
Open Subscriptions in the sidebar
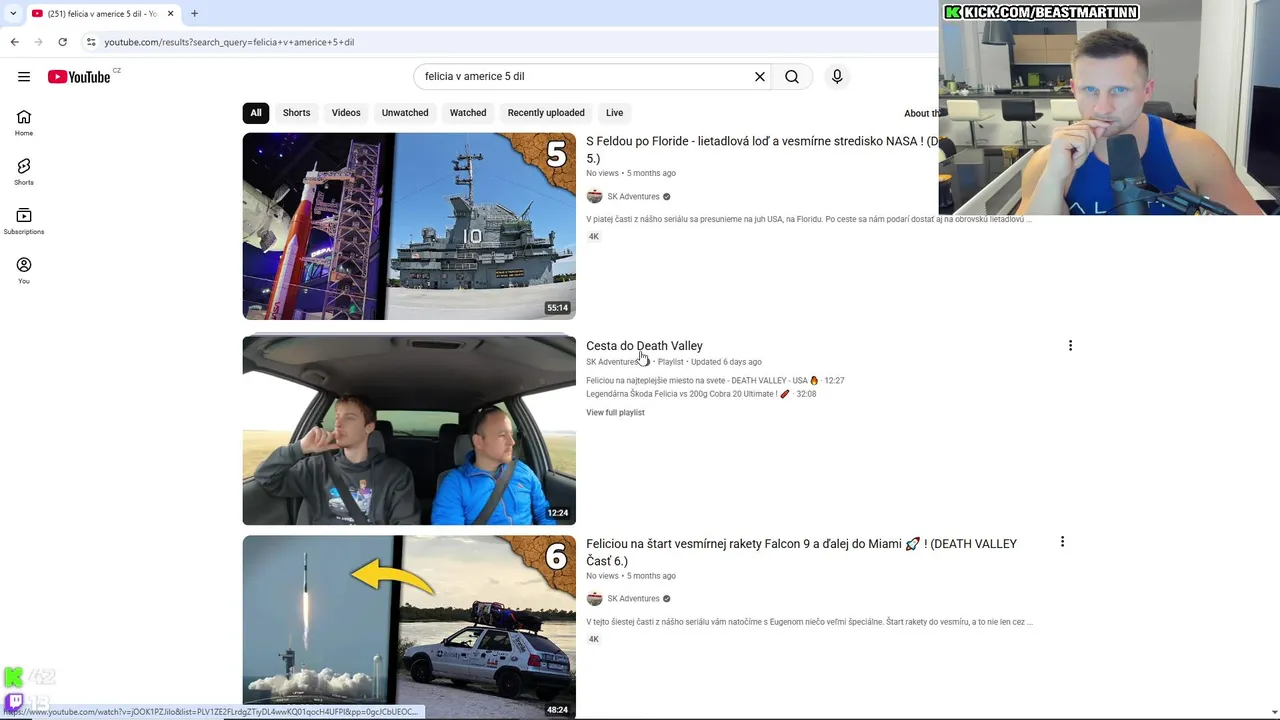coord(24,221)
